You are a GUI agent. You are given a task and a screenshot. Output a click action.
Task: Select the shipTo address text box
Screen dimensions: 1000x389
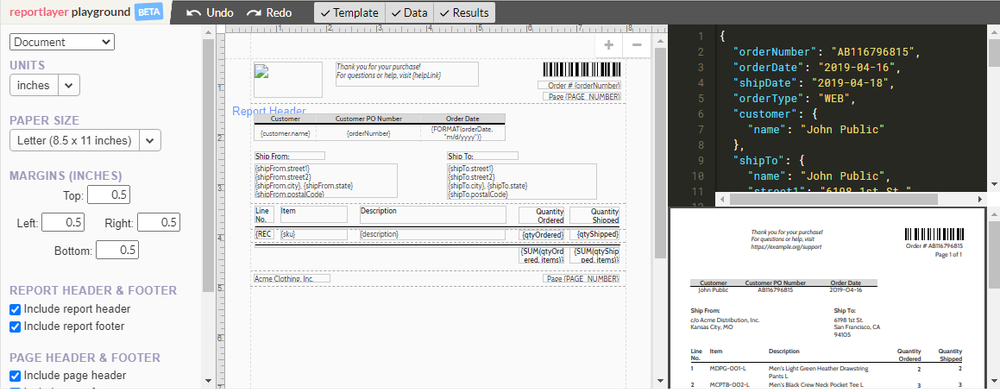click(522, 181)
